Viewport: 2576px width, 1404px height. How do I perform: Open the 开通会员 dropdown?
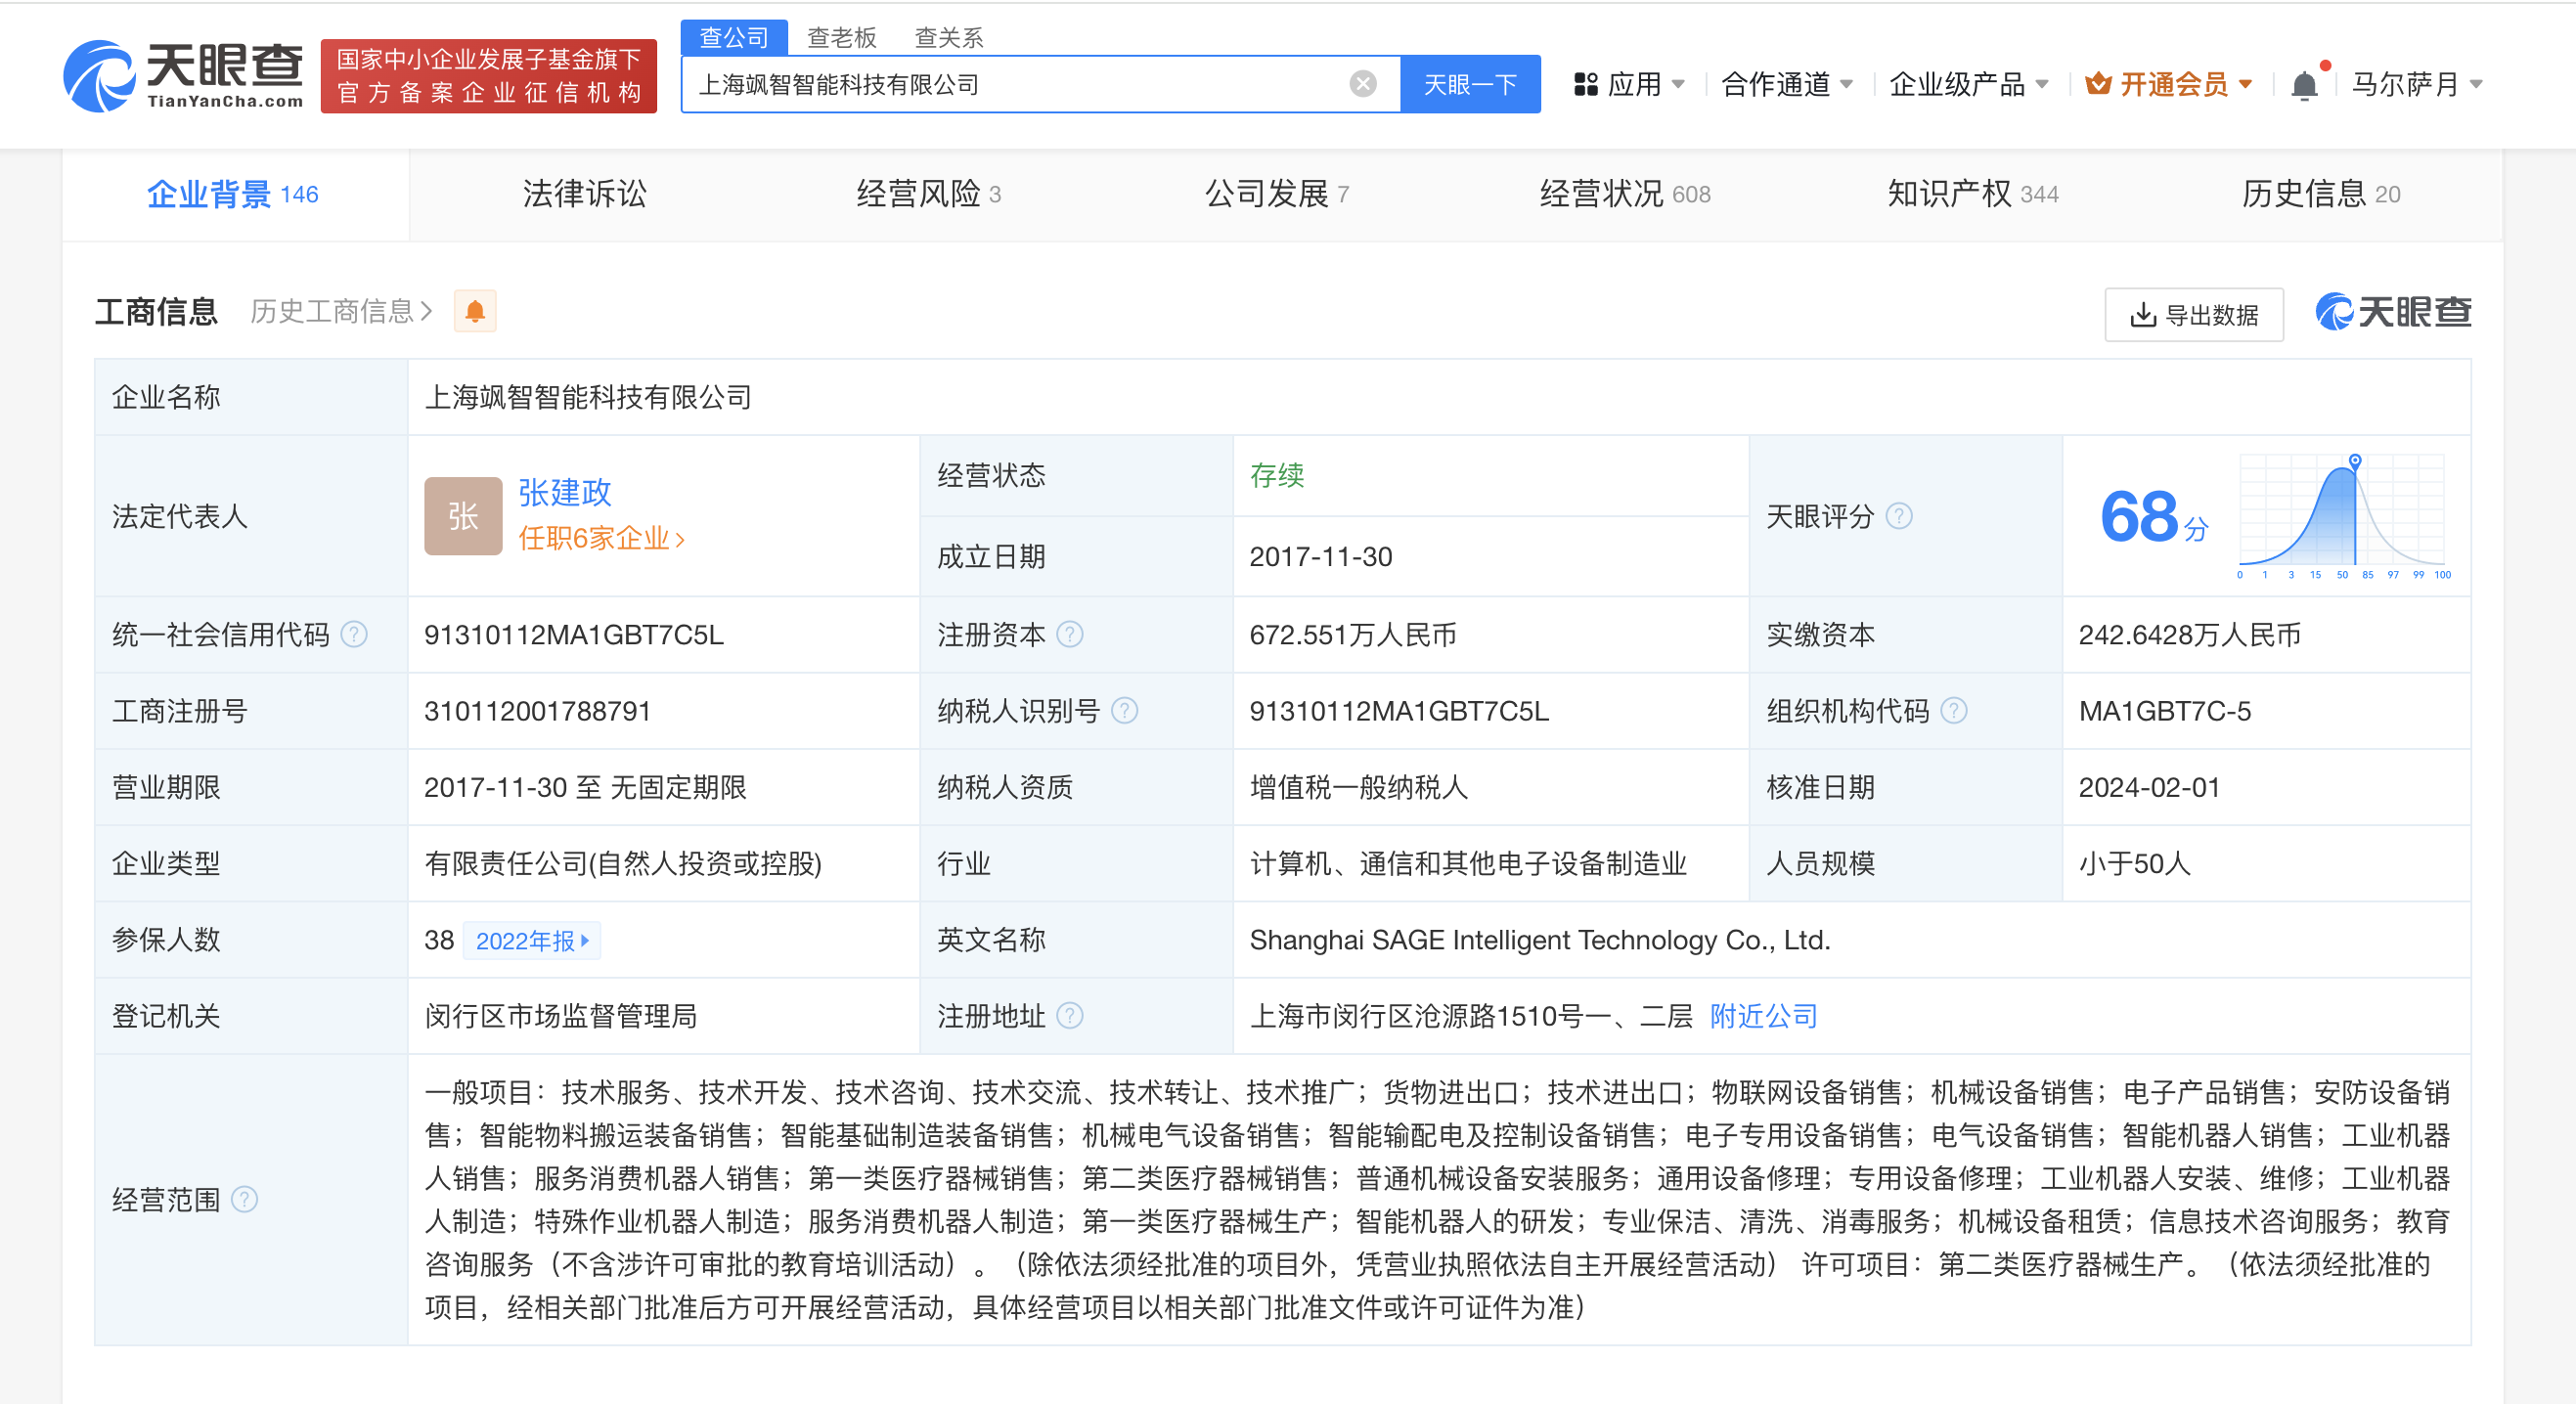2169,84
